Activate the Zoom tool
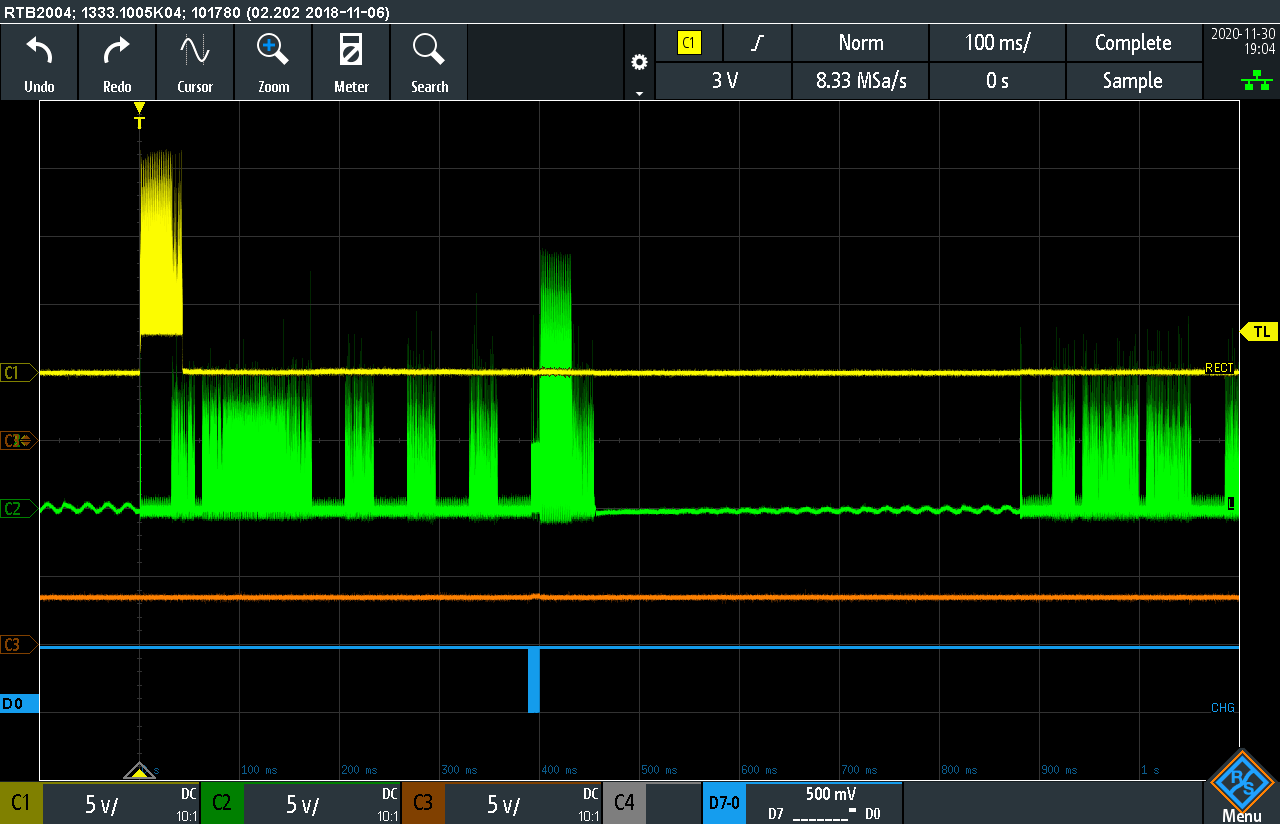The width and height of the screenshot is (1280, 824). pos(273,63)
